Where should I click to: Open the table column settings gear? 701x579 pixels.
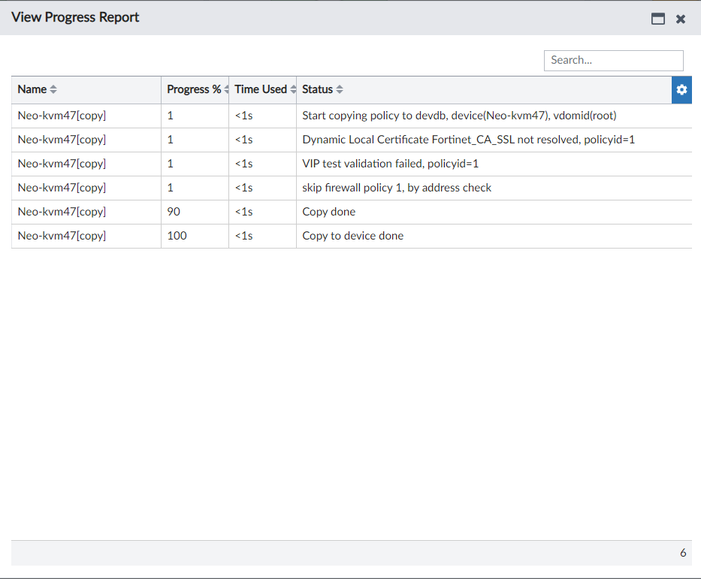(x=682, y=90)
